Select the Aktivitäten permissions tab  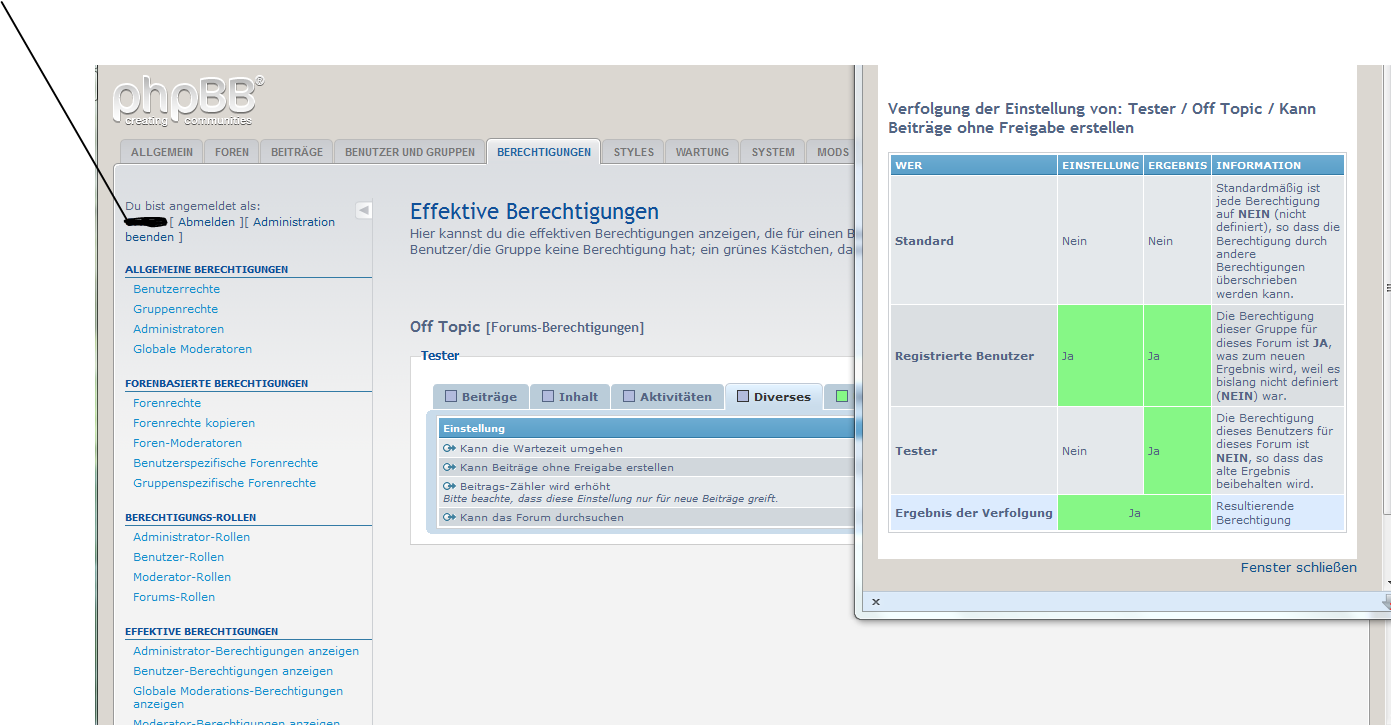pos(667,397)
